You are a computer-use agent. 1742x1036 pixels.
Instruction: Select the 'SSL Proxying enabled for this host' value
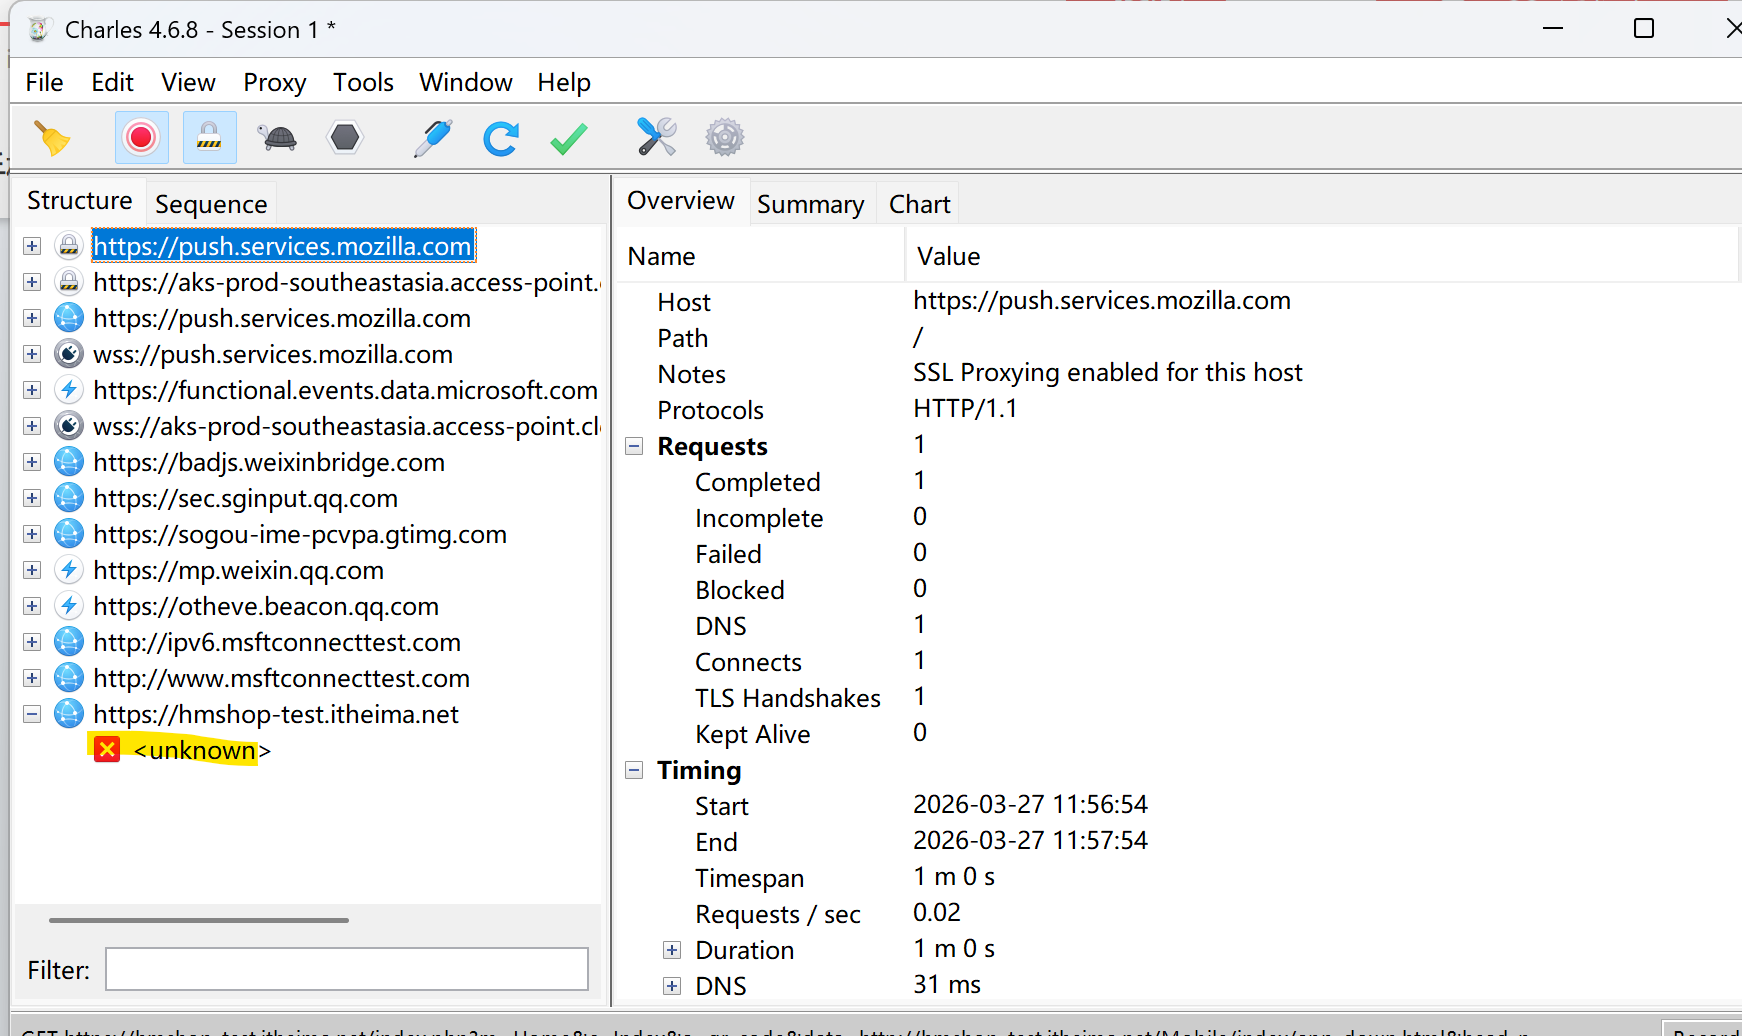coord(1107,373)
